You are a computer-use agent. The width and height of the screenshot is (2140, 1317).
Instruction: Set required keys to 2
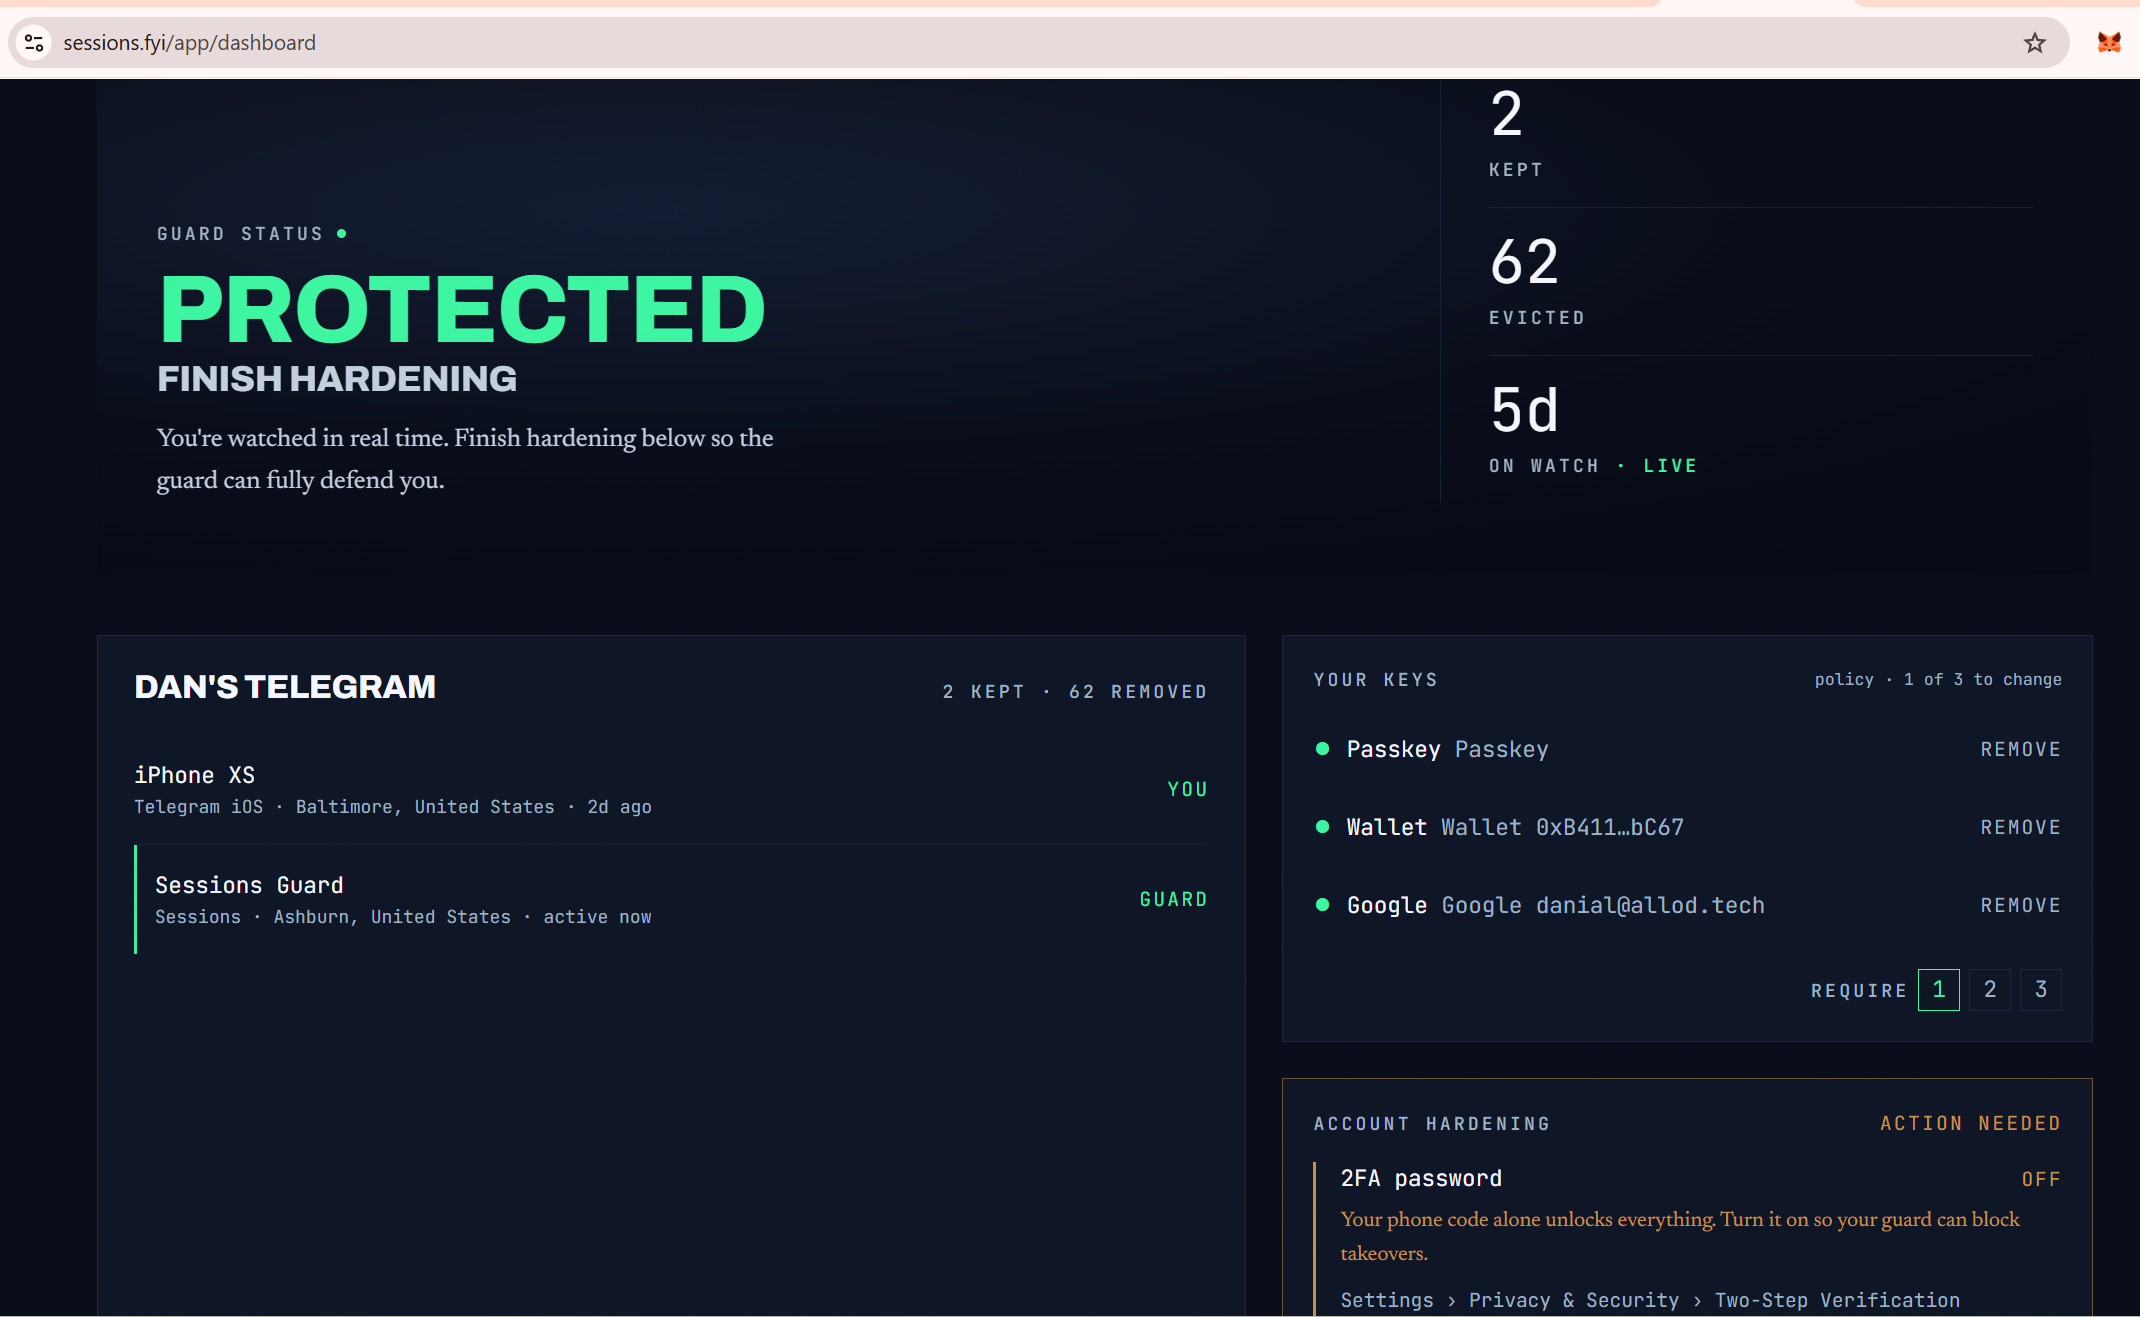pyautogui.click(x=1990, y=990)
